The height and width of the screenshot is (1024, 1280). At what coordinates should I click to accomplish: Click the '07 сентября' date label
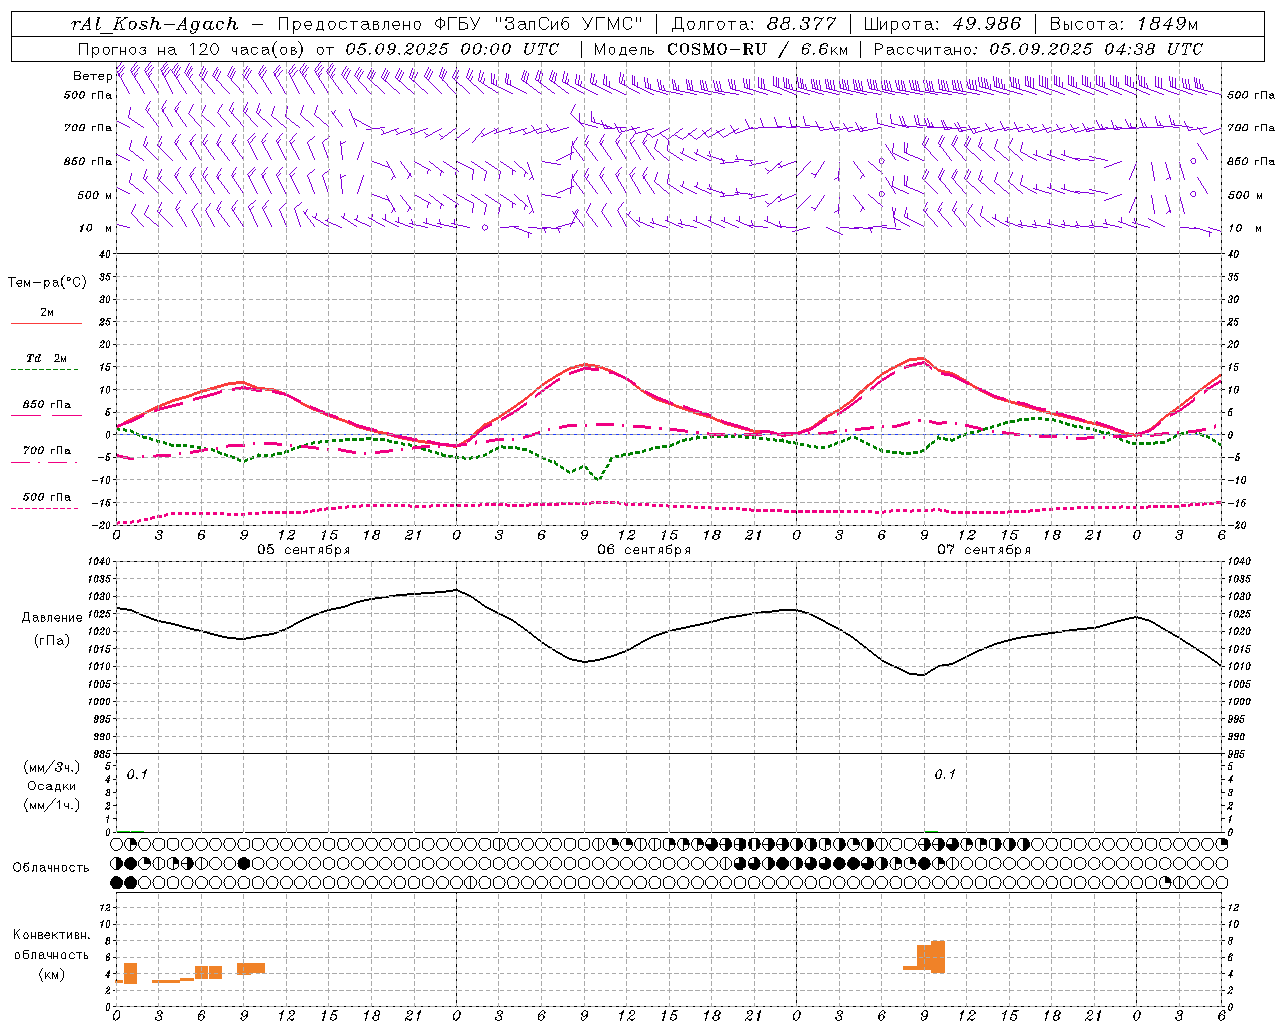pos(984,550)
